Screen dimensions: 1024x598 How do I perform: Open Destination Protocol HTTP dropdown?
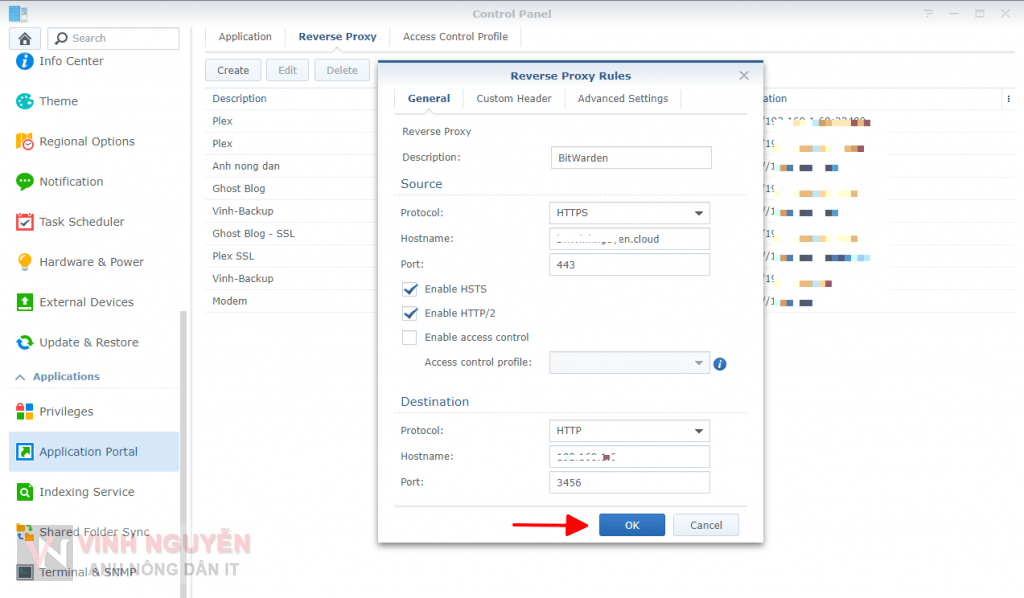(629, 431)
